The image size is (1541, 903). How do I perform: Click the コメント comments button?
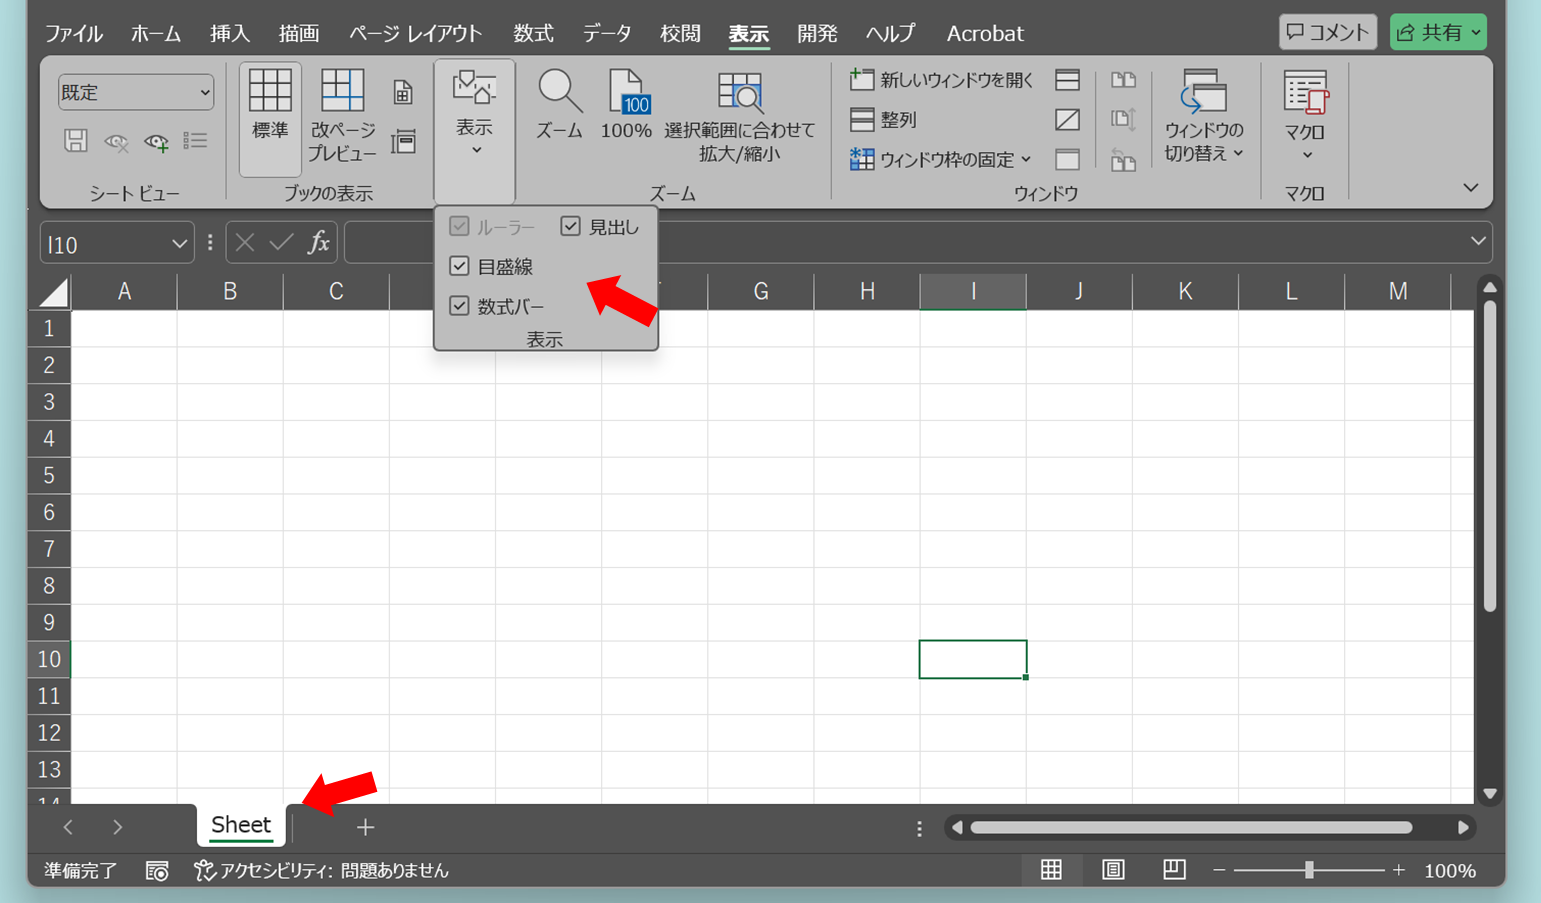pyautogui.click(x=1328, y=32)
